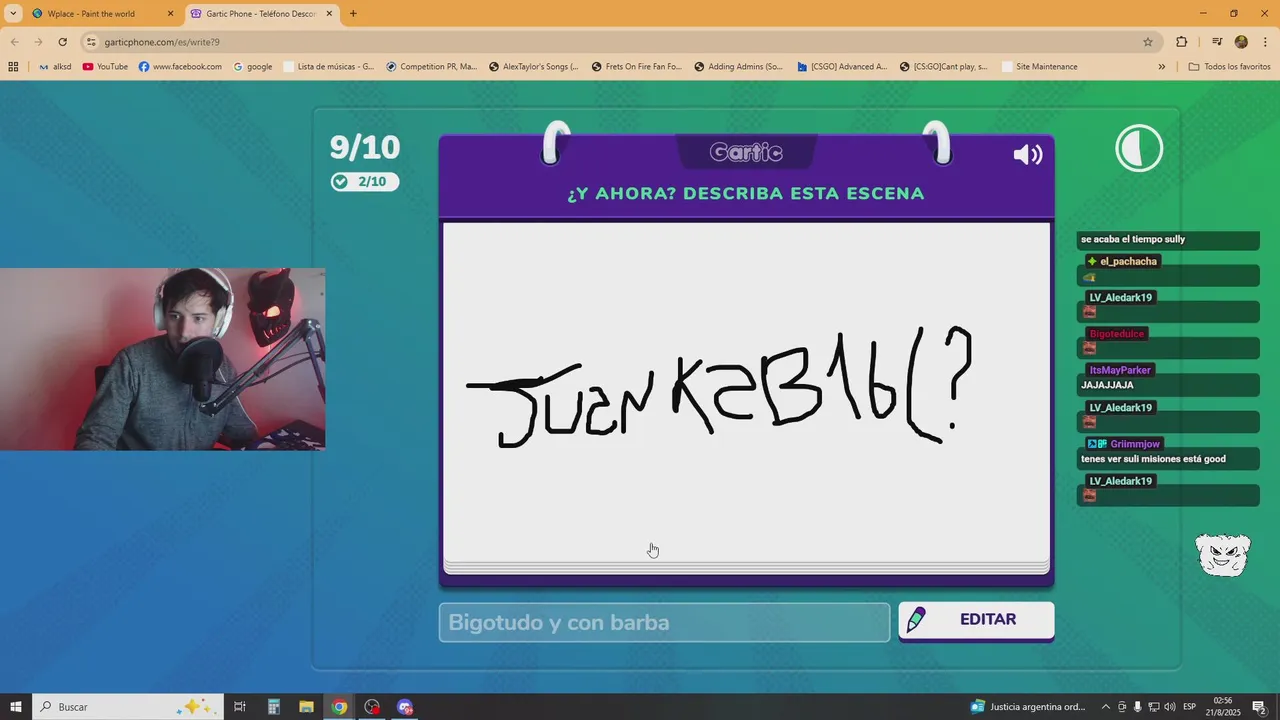
Task: Reload the Gartic Phone page
Action: click(62, 42)
